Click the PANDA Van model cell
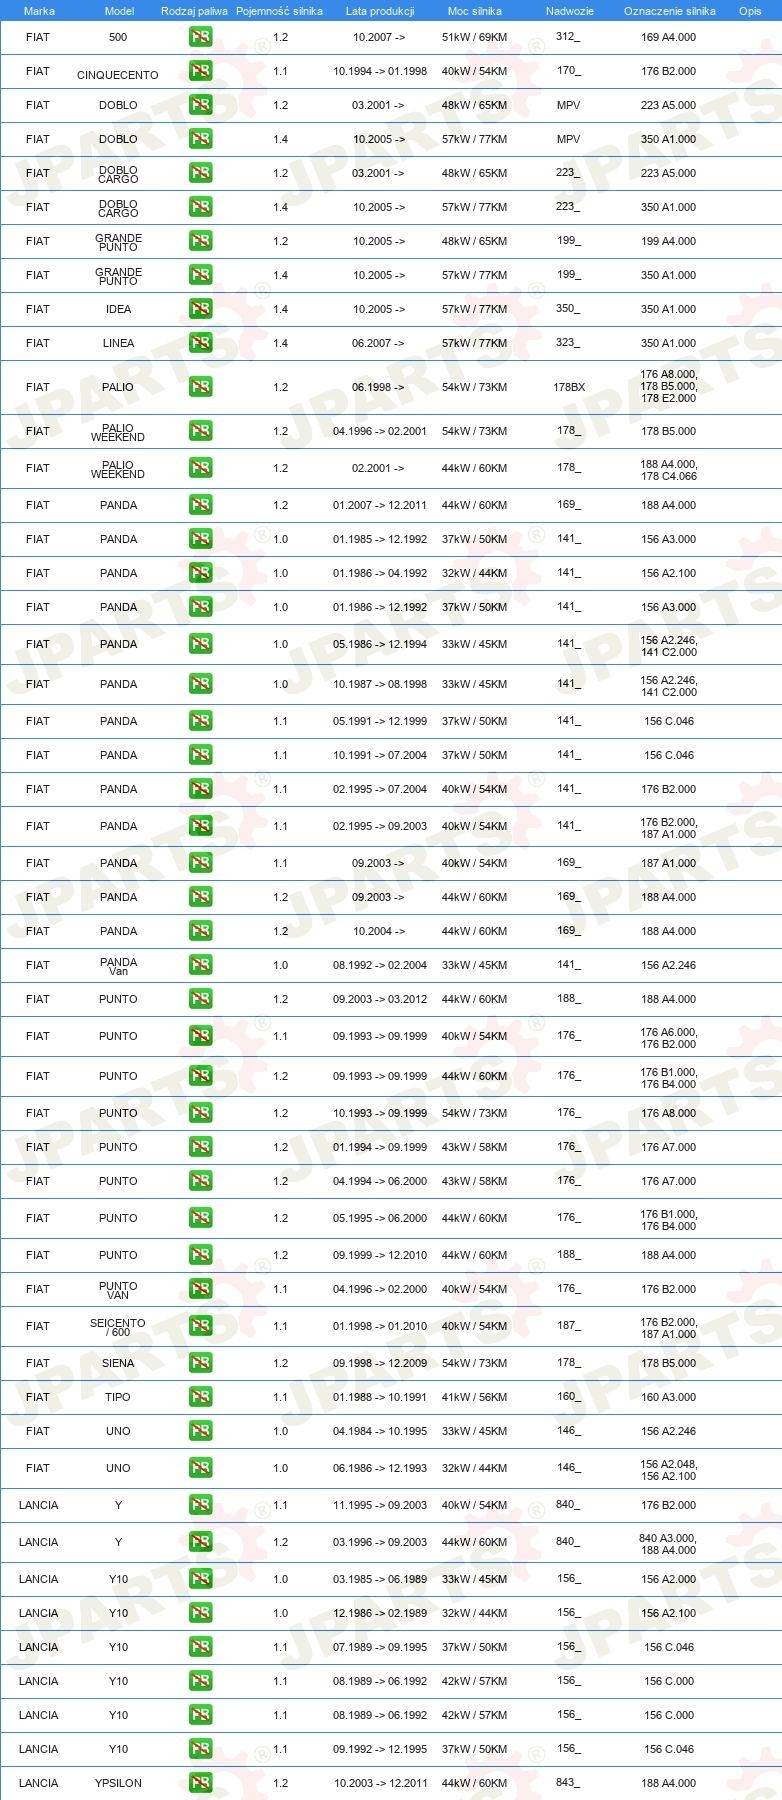 [x=118, y=966]
